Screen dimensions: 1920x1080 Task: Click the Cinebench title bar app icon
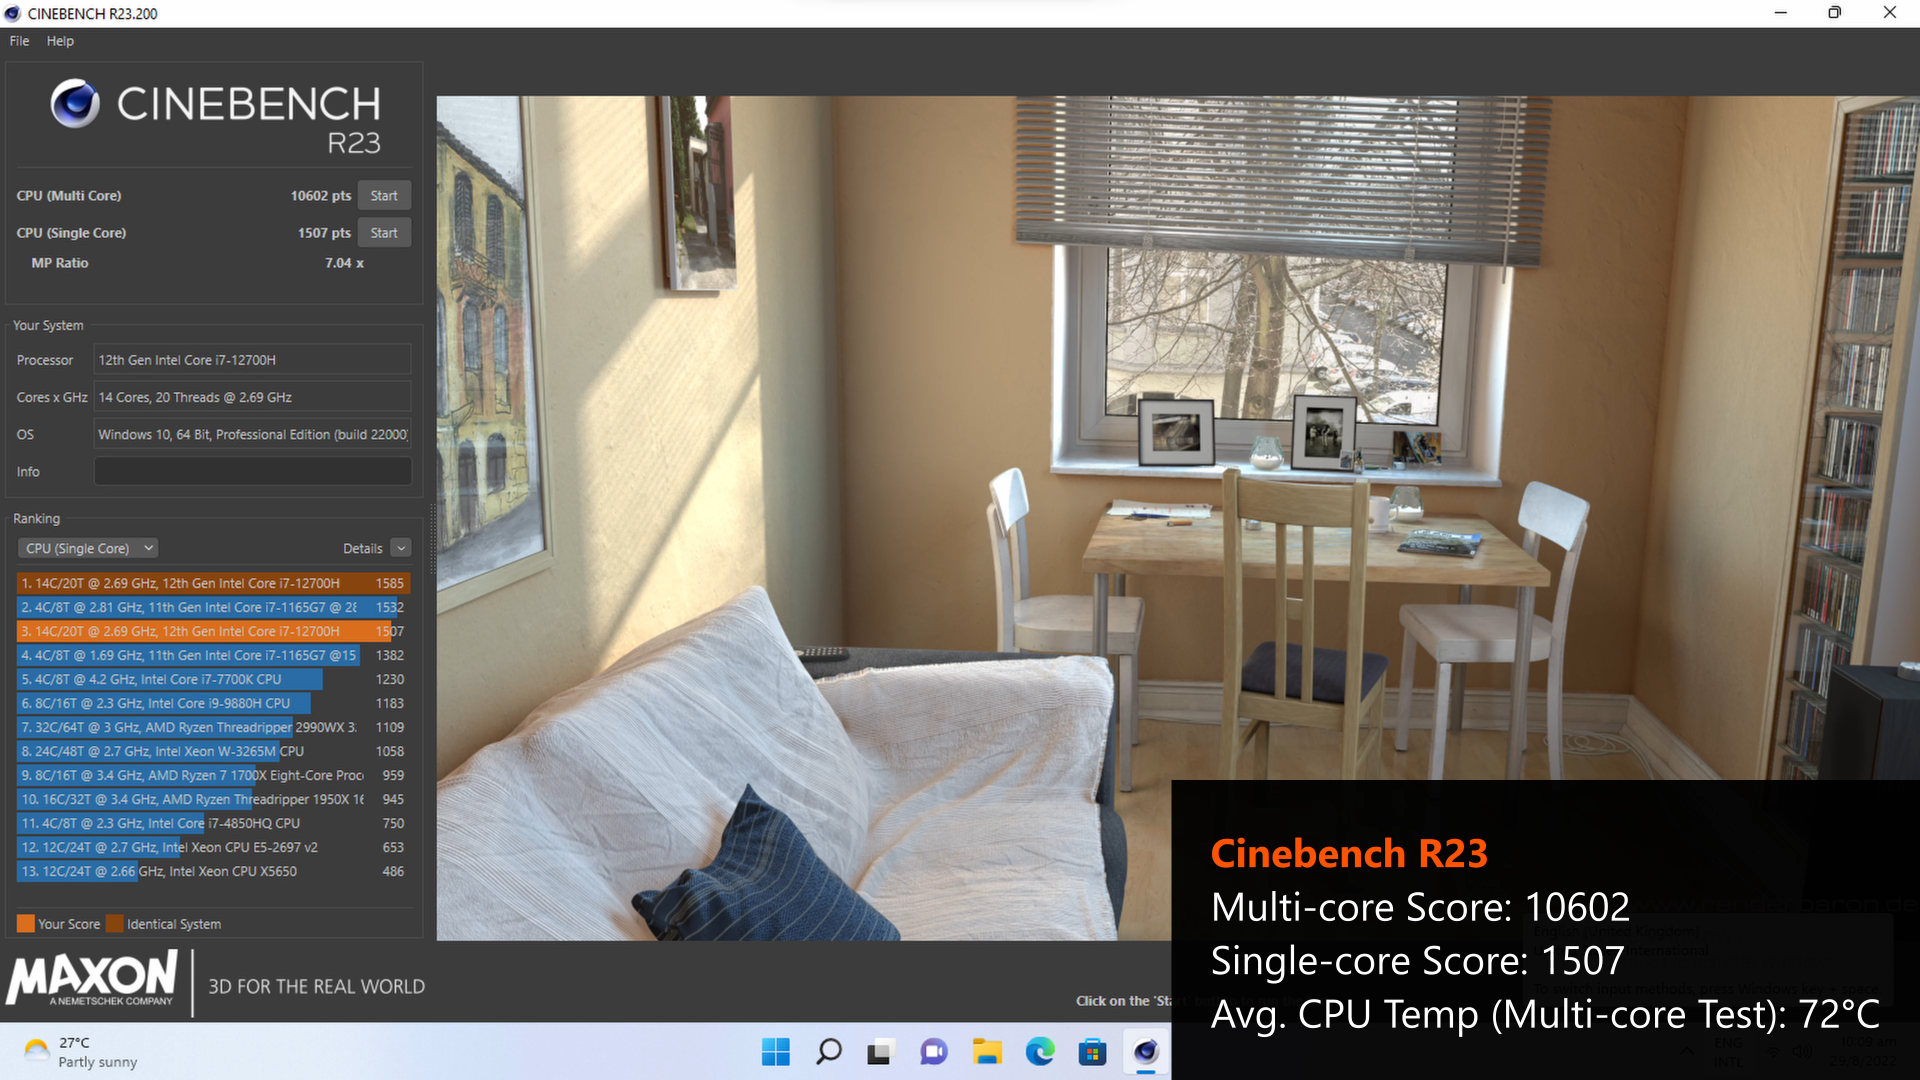13,13
